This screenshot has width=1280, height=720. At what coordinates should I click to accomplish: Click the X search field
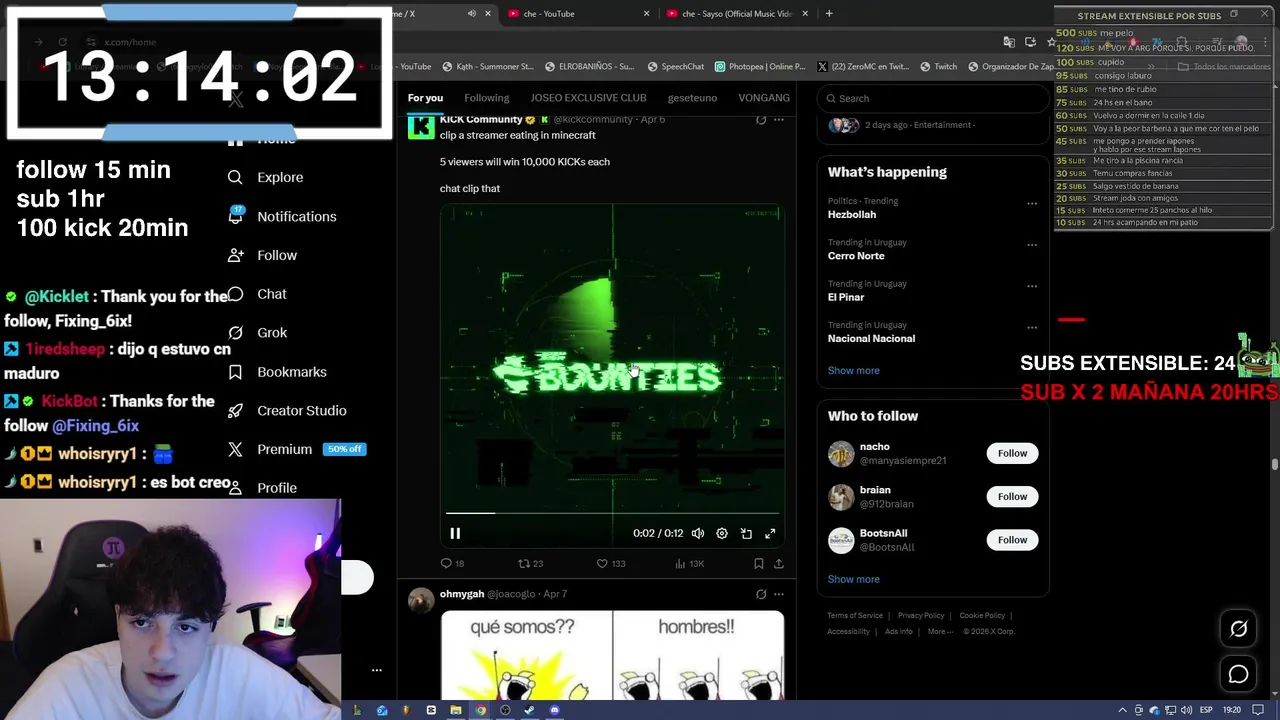coord(932,98)
